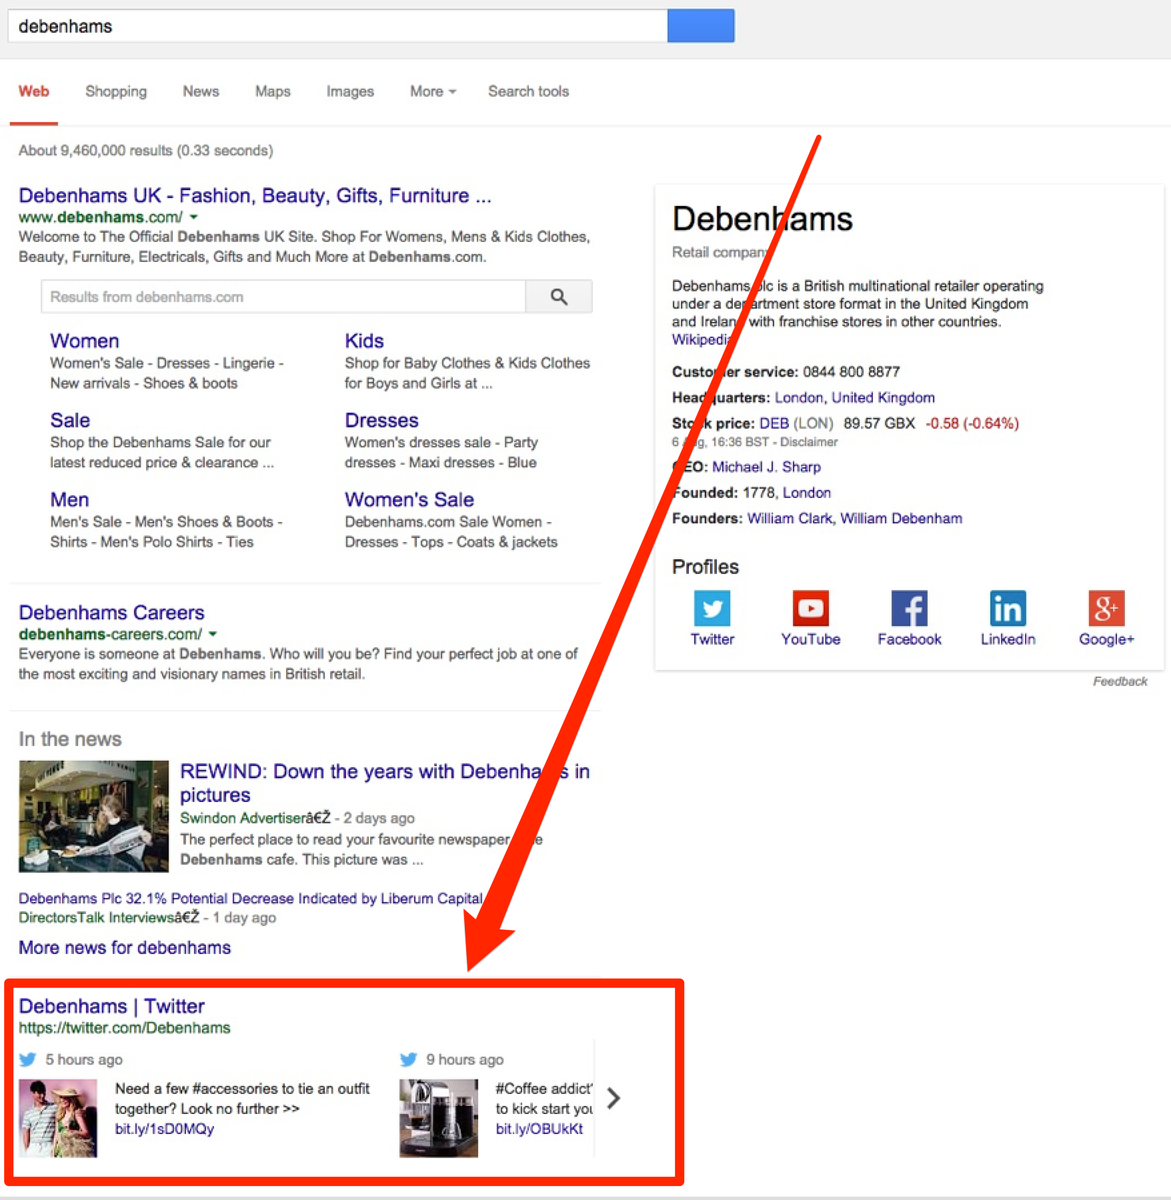
Task: Click the magnifier in the site search box
Action: pyautogui.click(x=558, y=296)
